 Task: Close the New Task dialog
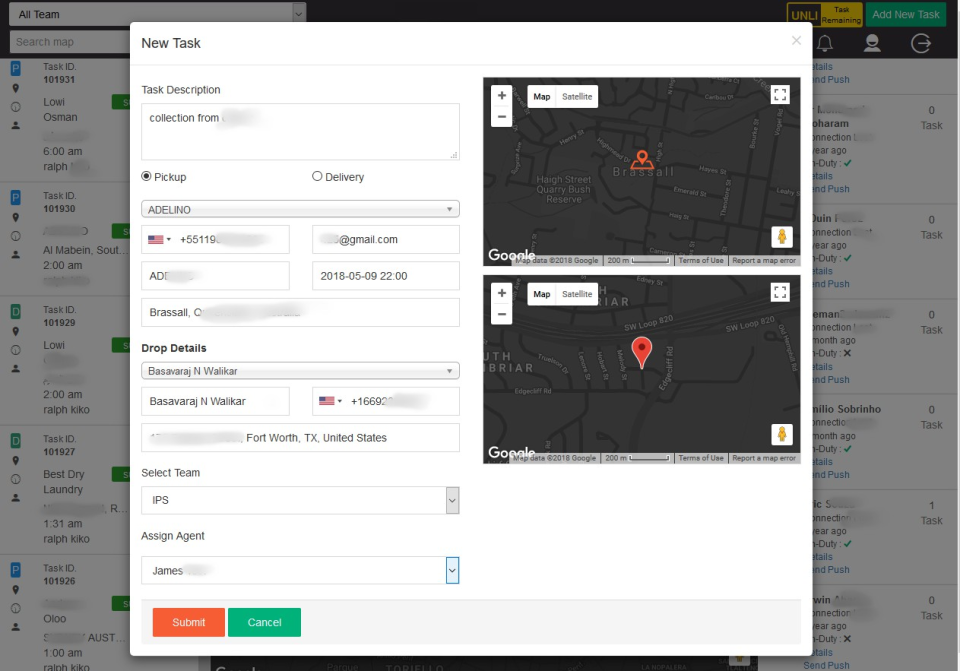796,40
